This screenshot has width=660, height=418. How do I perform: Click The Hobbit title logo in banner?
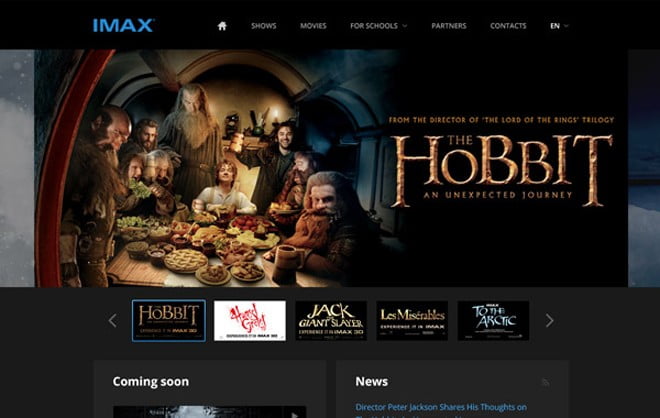(501, 168)
